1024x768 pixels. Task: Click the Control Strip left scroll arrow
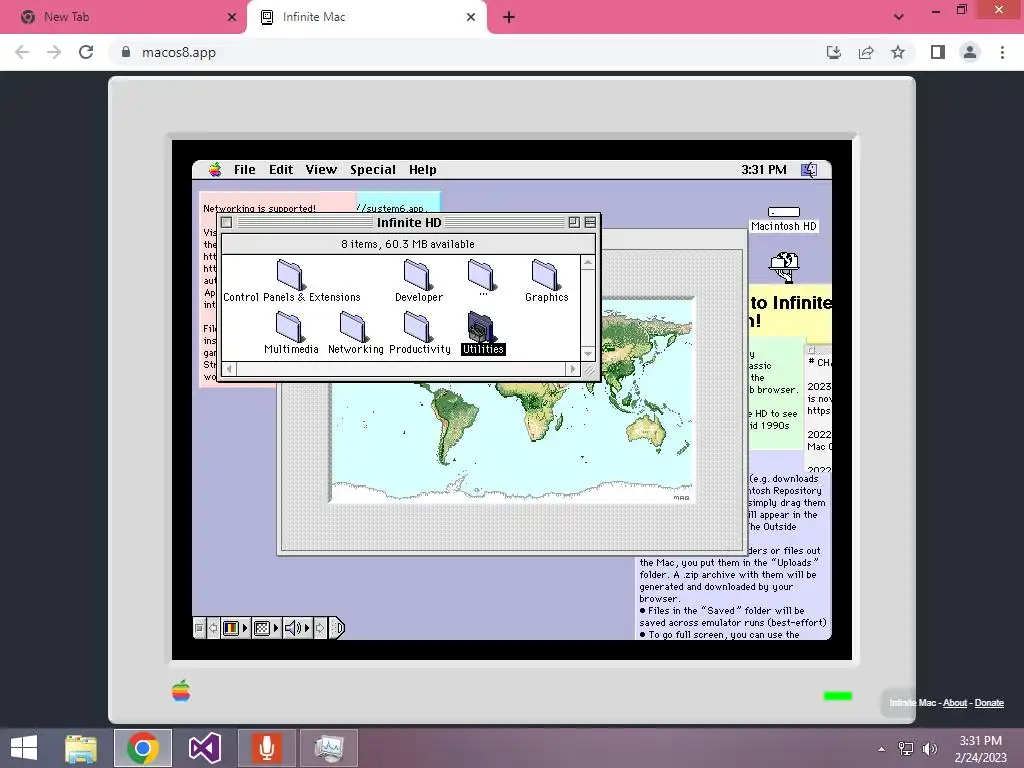pyautogui.click(x=213, y=628)
